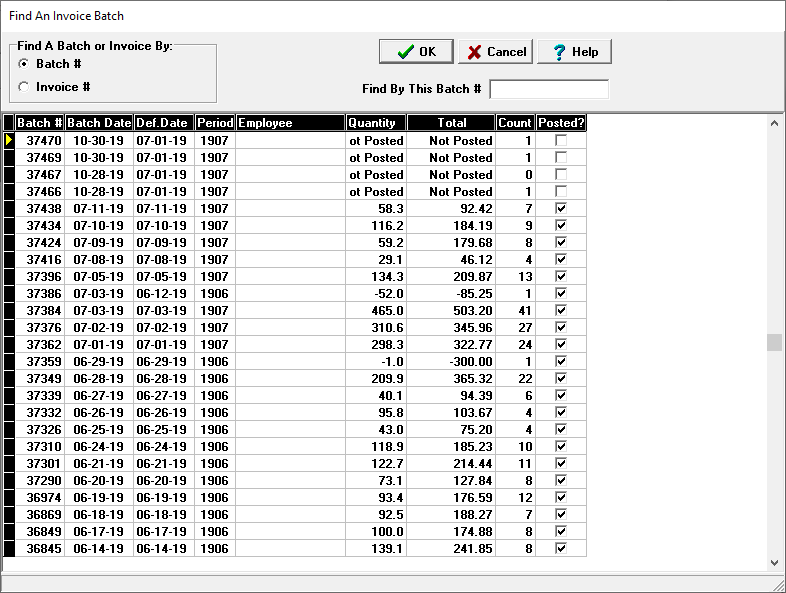Click the yellow current-row arrow indicator
Screen dimensions: 786x593
[9, 141]
